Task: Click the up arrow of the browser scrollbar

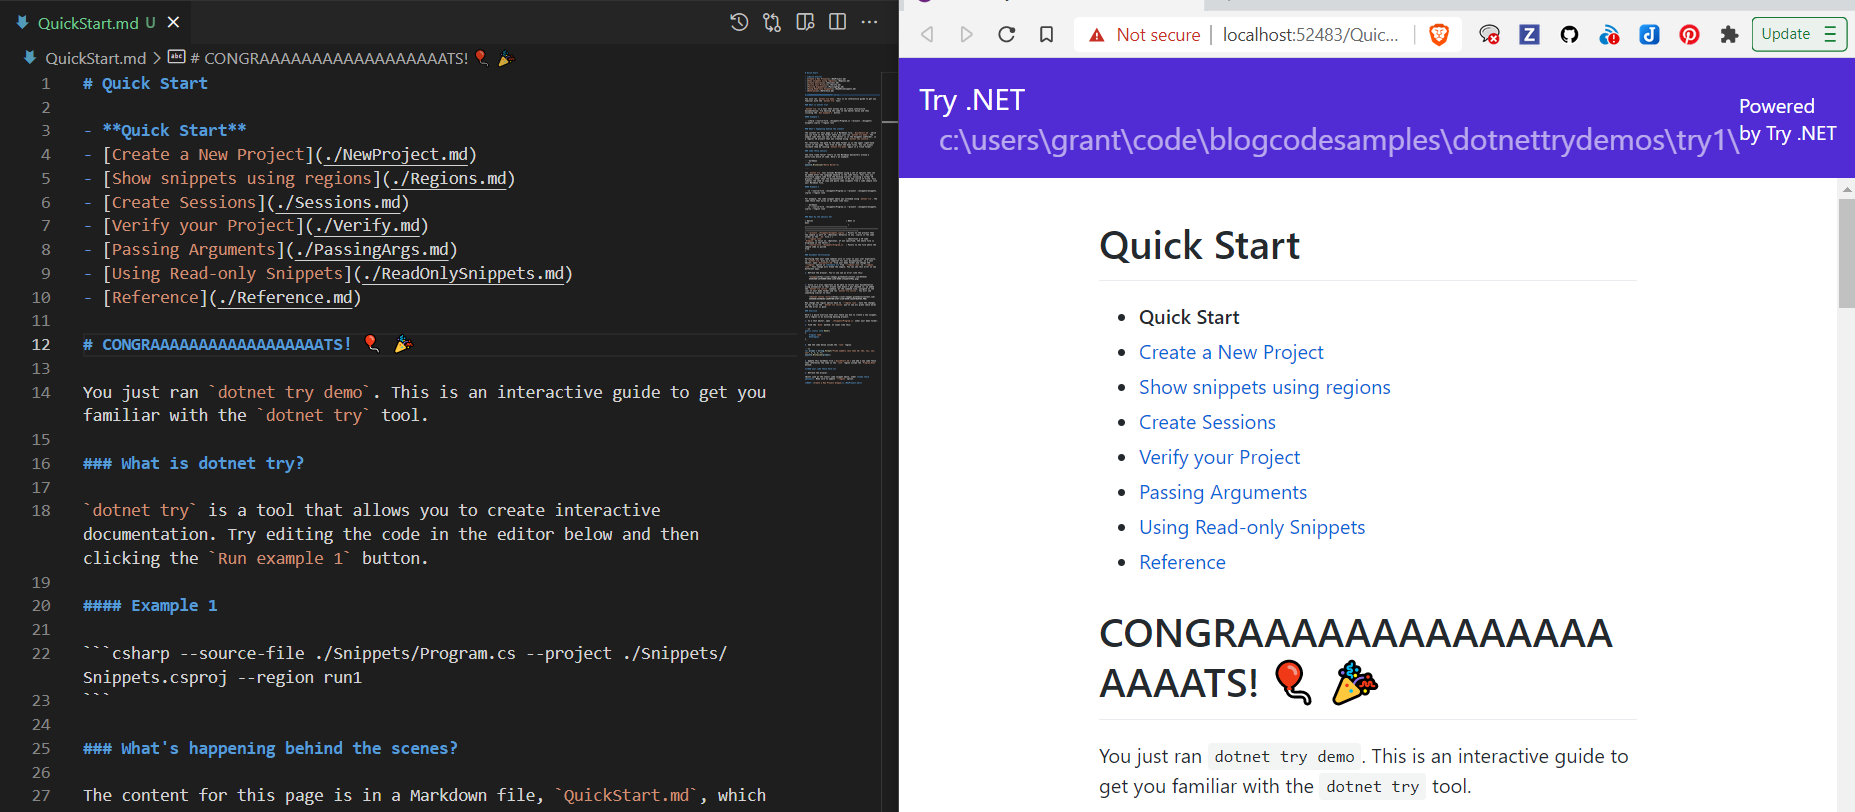Action: (1846, 188)
